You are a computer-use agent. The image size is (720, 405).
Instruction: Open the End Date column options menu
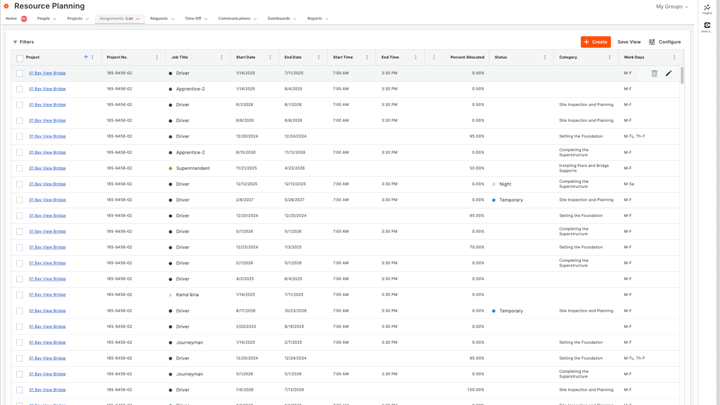(319, 57)
